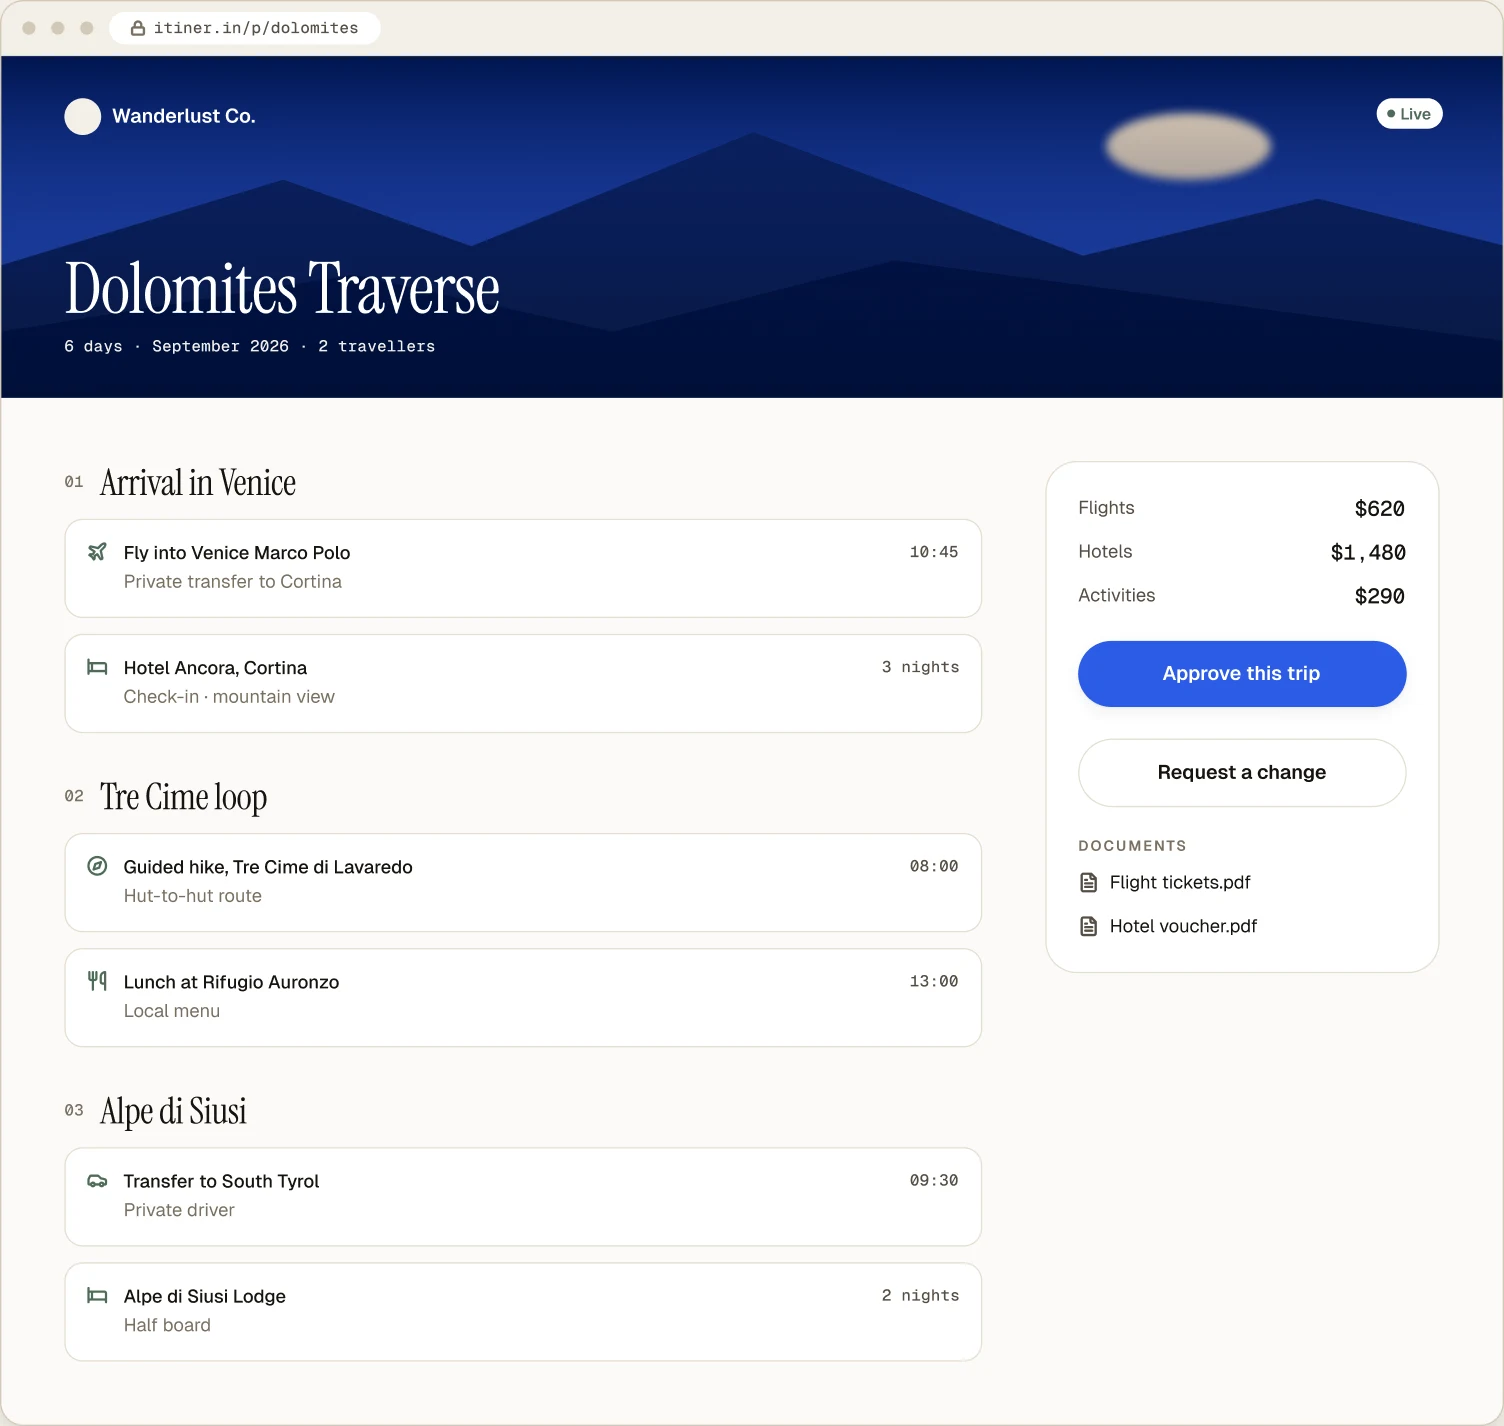Select the Guided hike, Tre Cime di Lavaredo title

(268, 867)
